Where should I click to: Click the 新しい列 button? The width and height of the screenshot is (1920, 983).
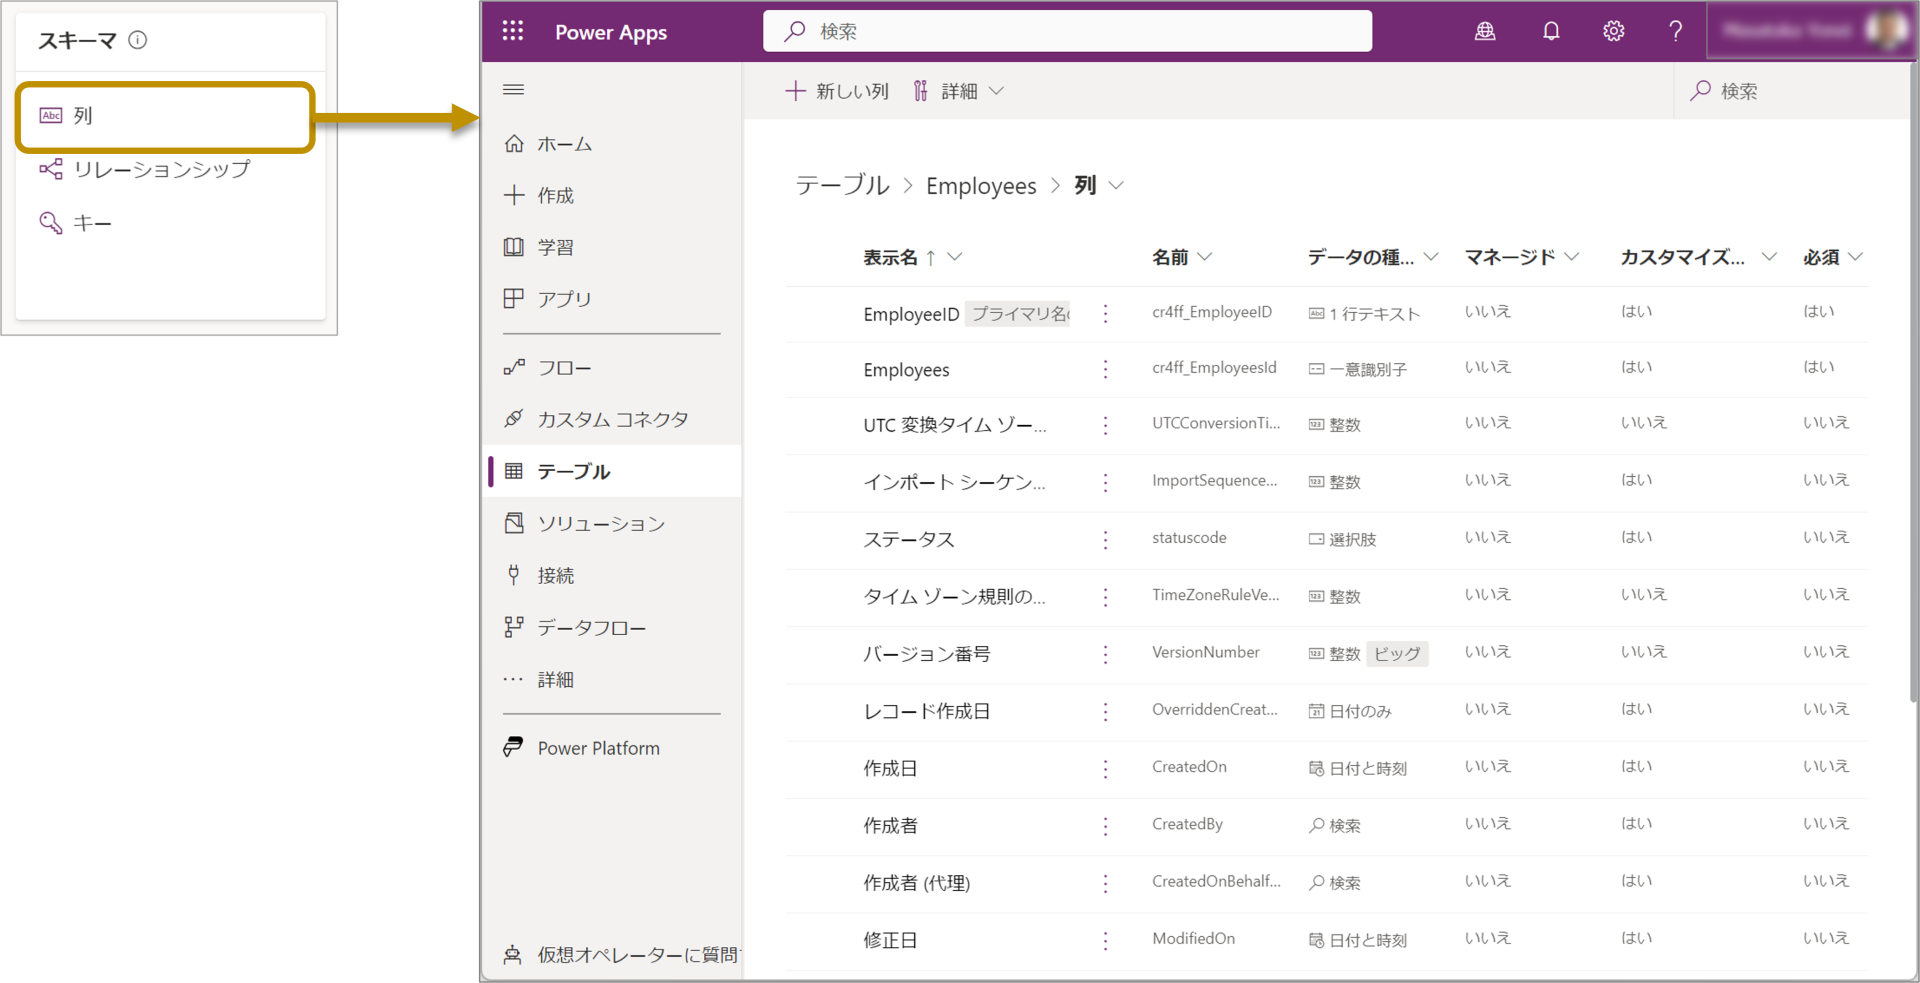click(837, 91)
